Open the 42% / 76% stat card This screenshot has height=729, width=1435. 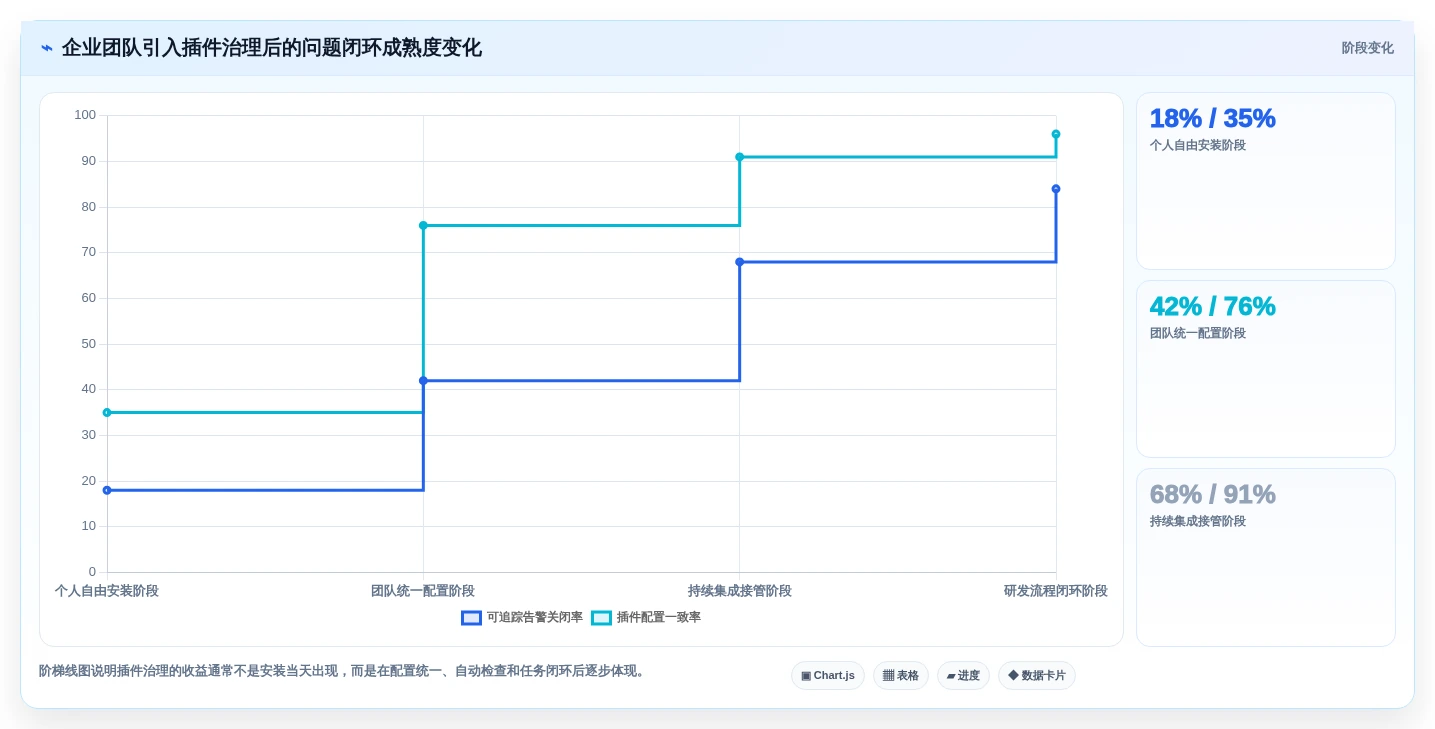[1266, 369]
